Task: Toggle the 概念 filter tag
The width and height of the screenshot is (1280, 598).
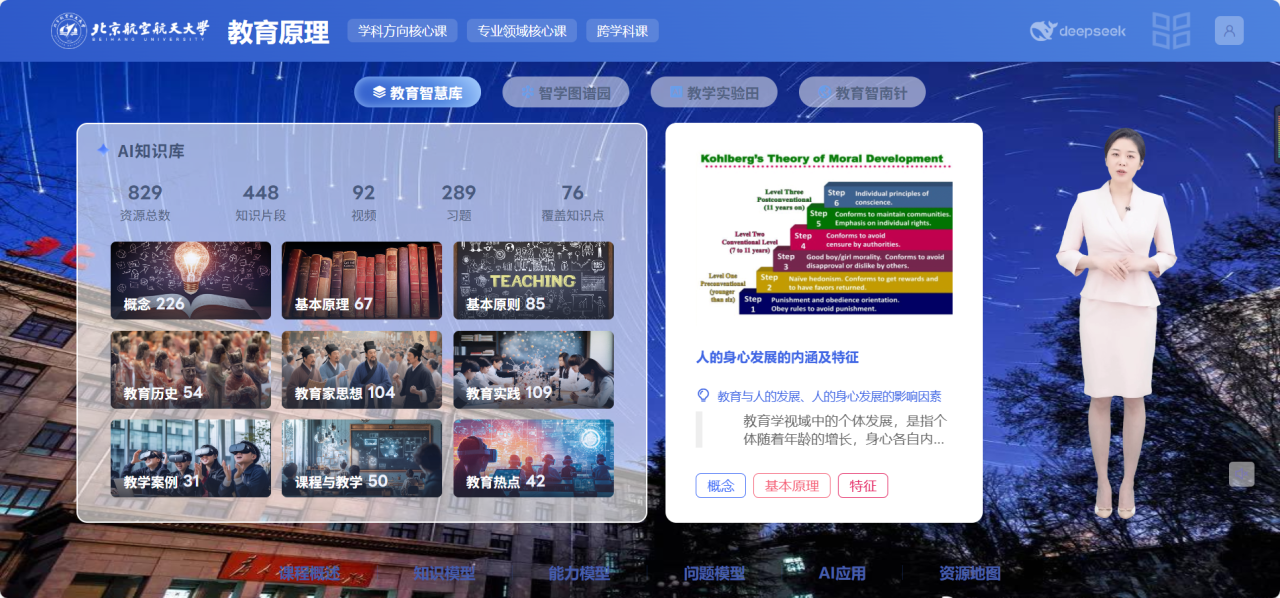Action: [720, 485]
